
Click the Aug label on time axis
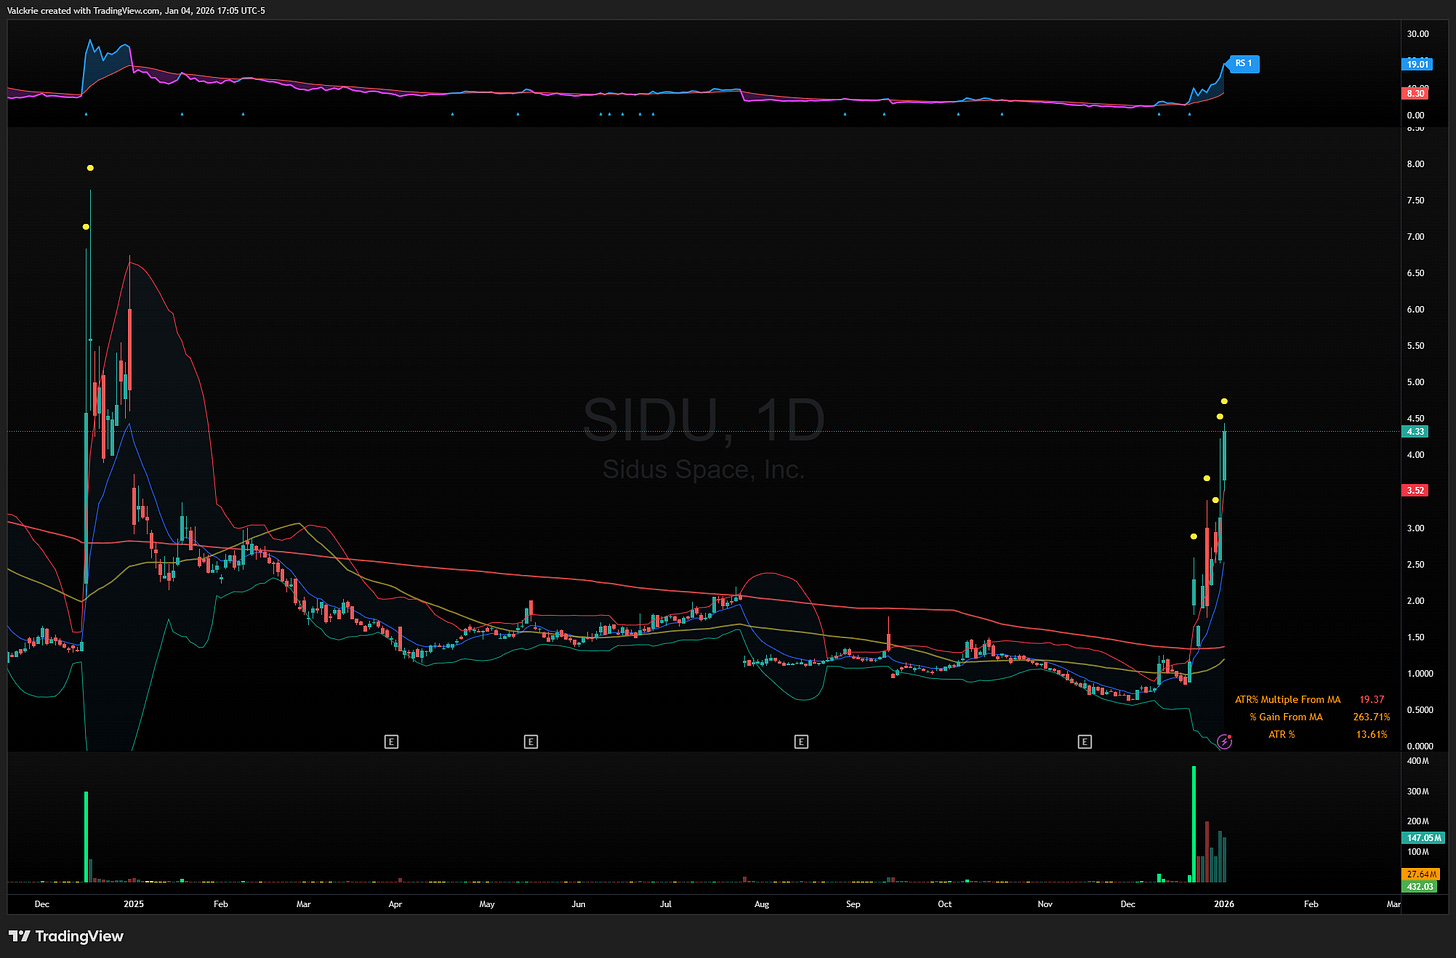(x=762, y=904)
